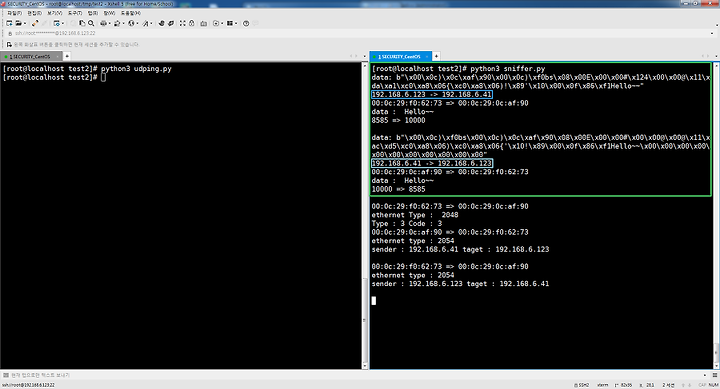Image resolution: width=720 pixels, height=389 pixels.
Task: Expand the Print icon dropdown arrow
Action: click(x=110, y=23)
